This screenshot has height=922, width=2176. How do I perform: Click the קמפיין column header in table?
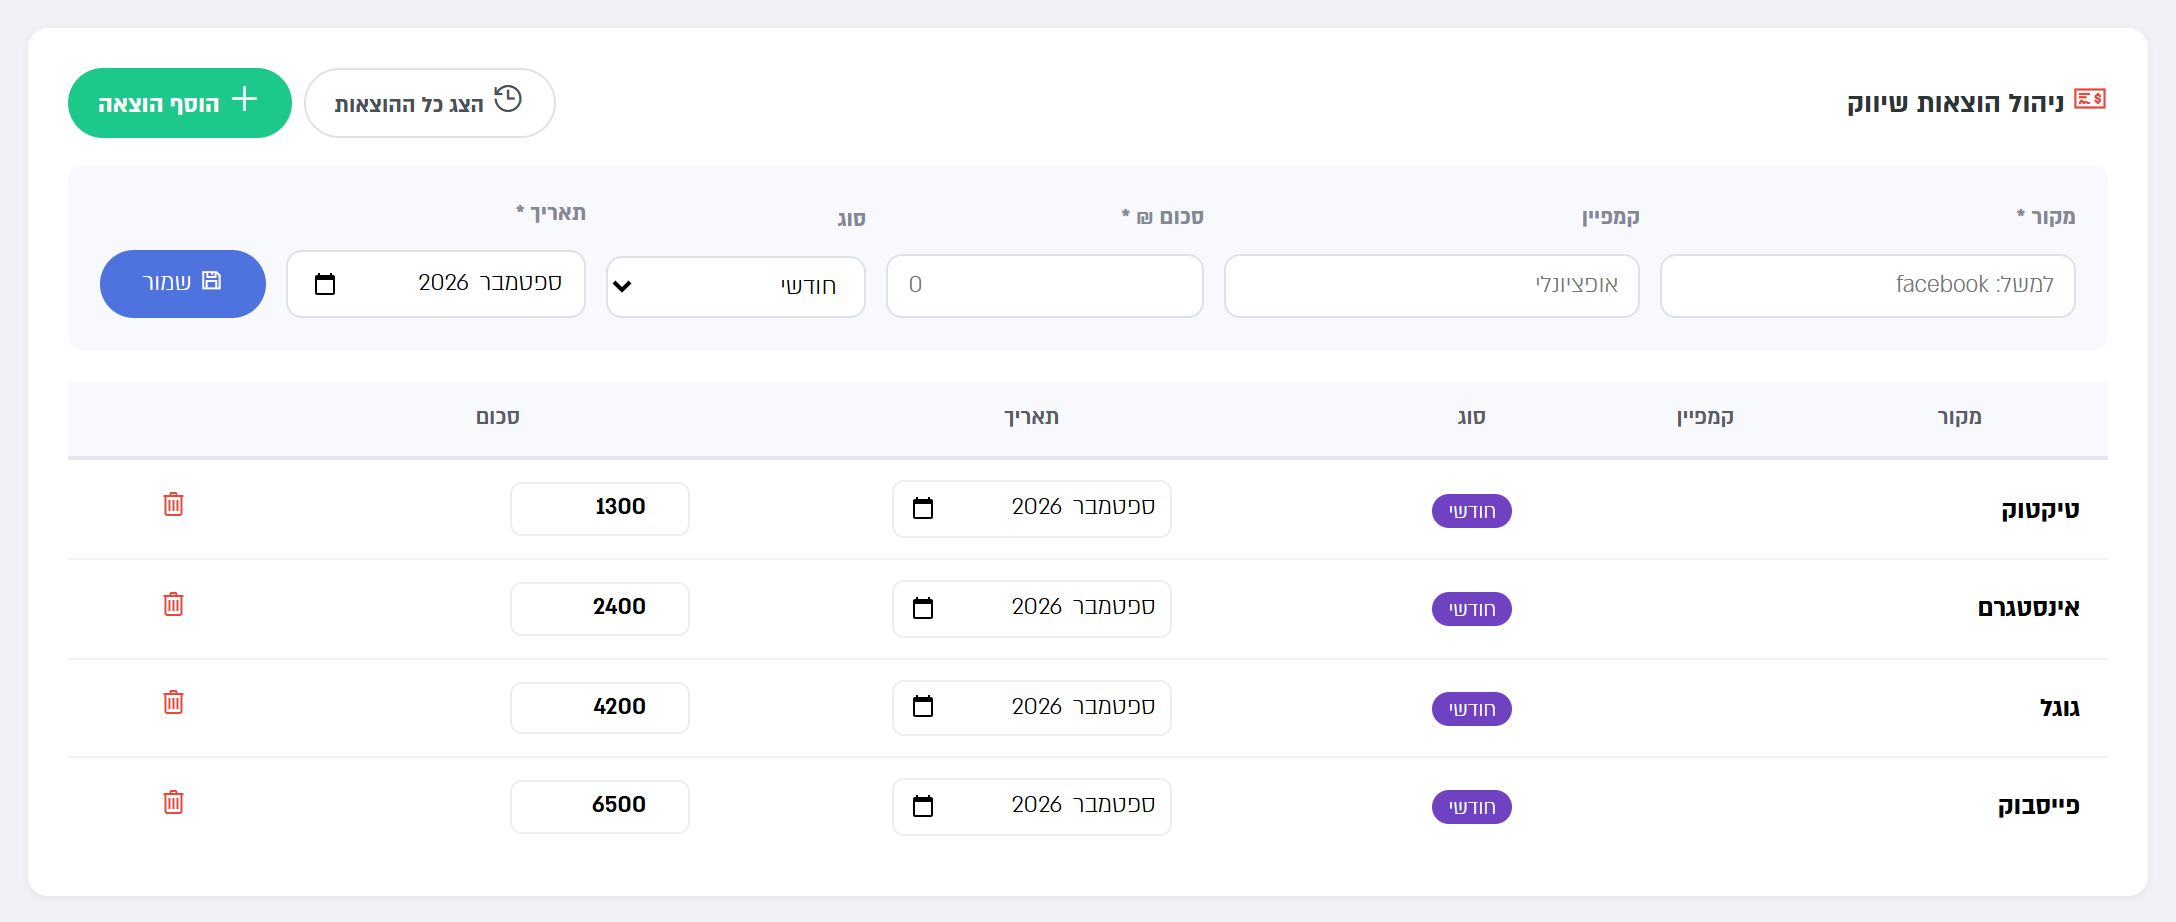(1705, 417)
